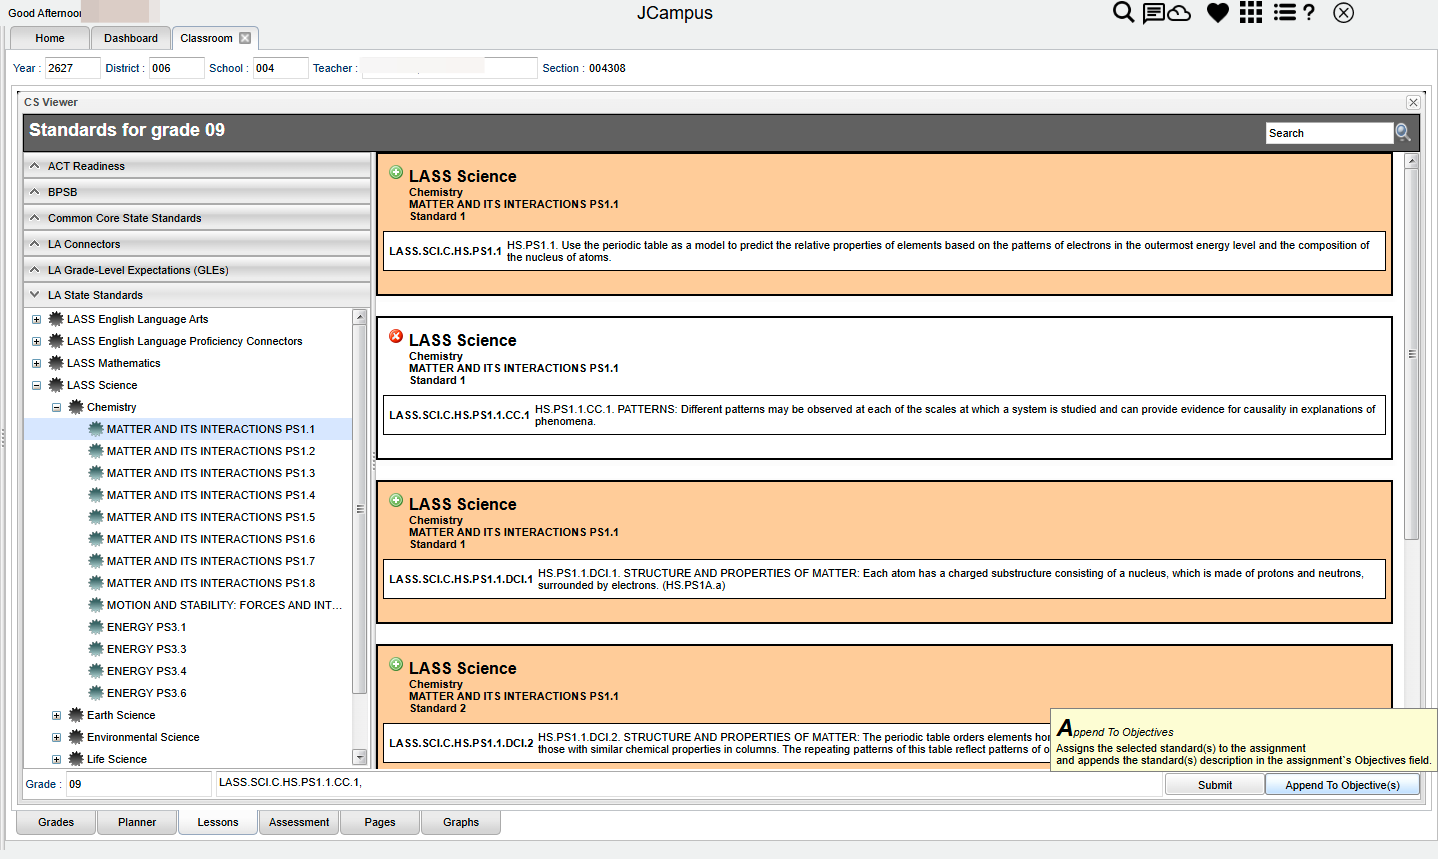1438x859 pixels.
Task: Collapse the Chemistry tree node
Action: tap(56, 408)
